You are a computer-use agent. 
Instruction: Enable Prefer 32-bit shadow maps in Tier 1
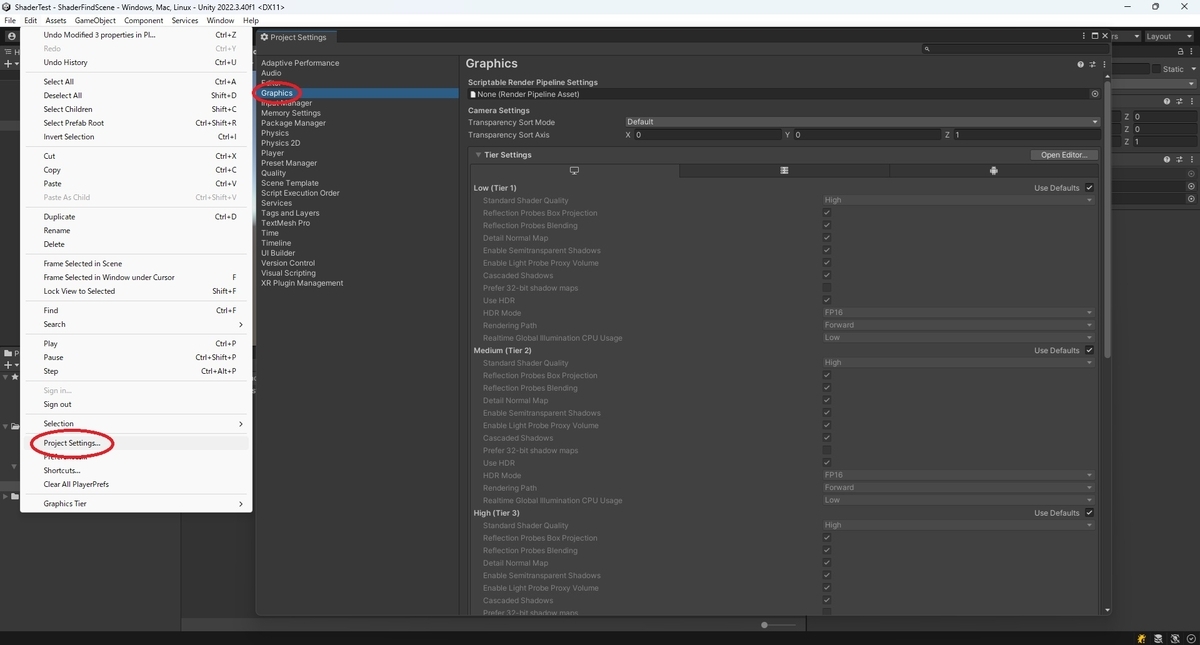tap(827, 287)
